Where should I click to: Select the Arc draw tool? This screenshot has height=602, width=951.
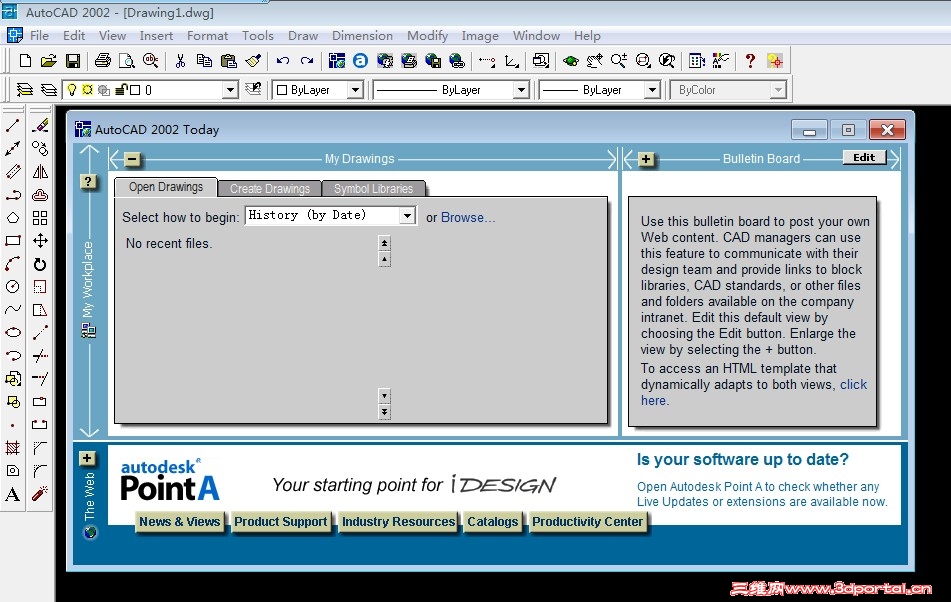13,264
